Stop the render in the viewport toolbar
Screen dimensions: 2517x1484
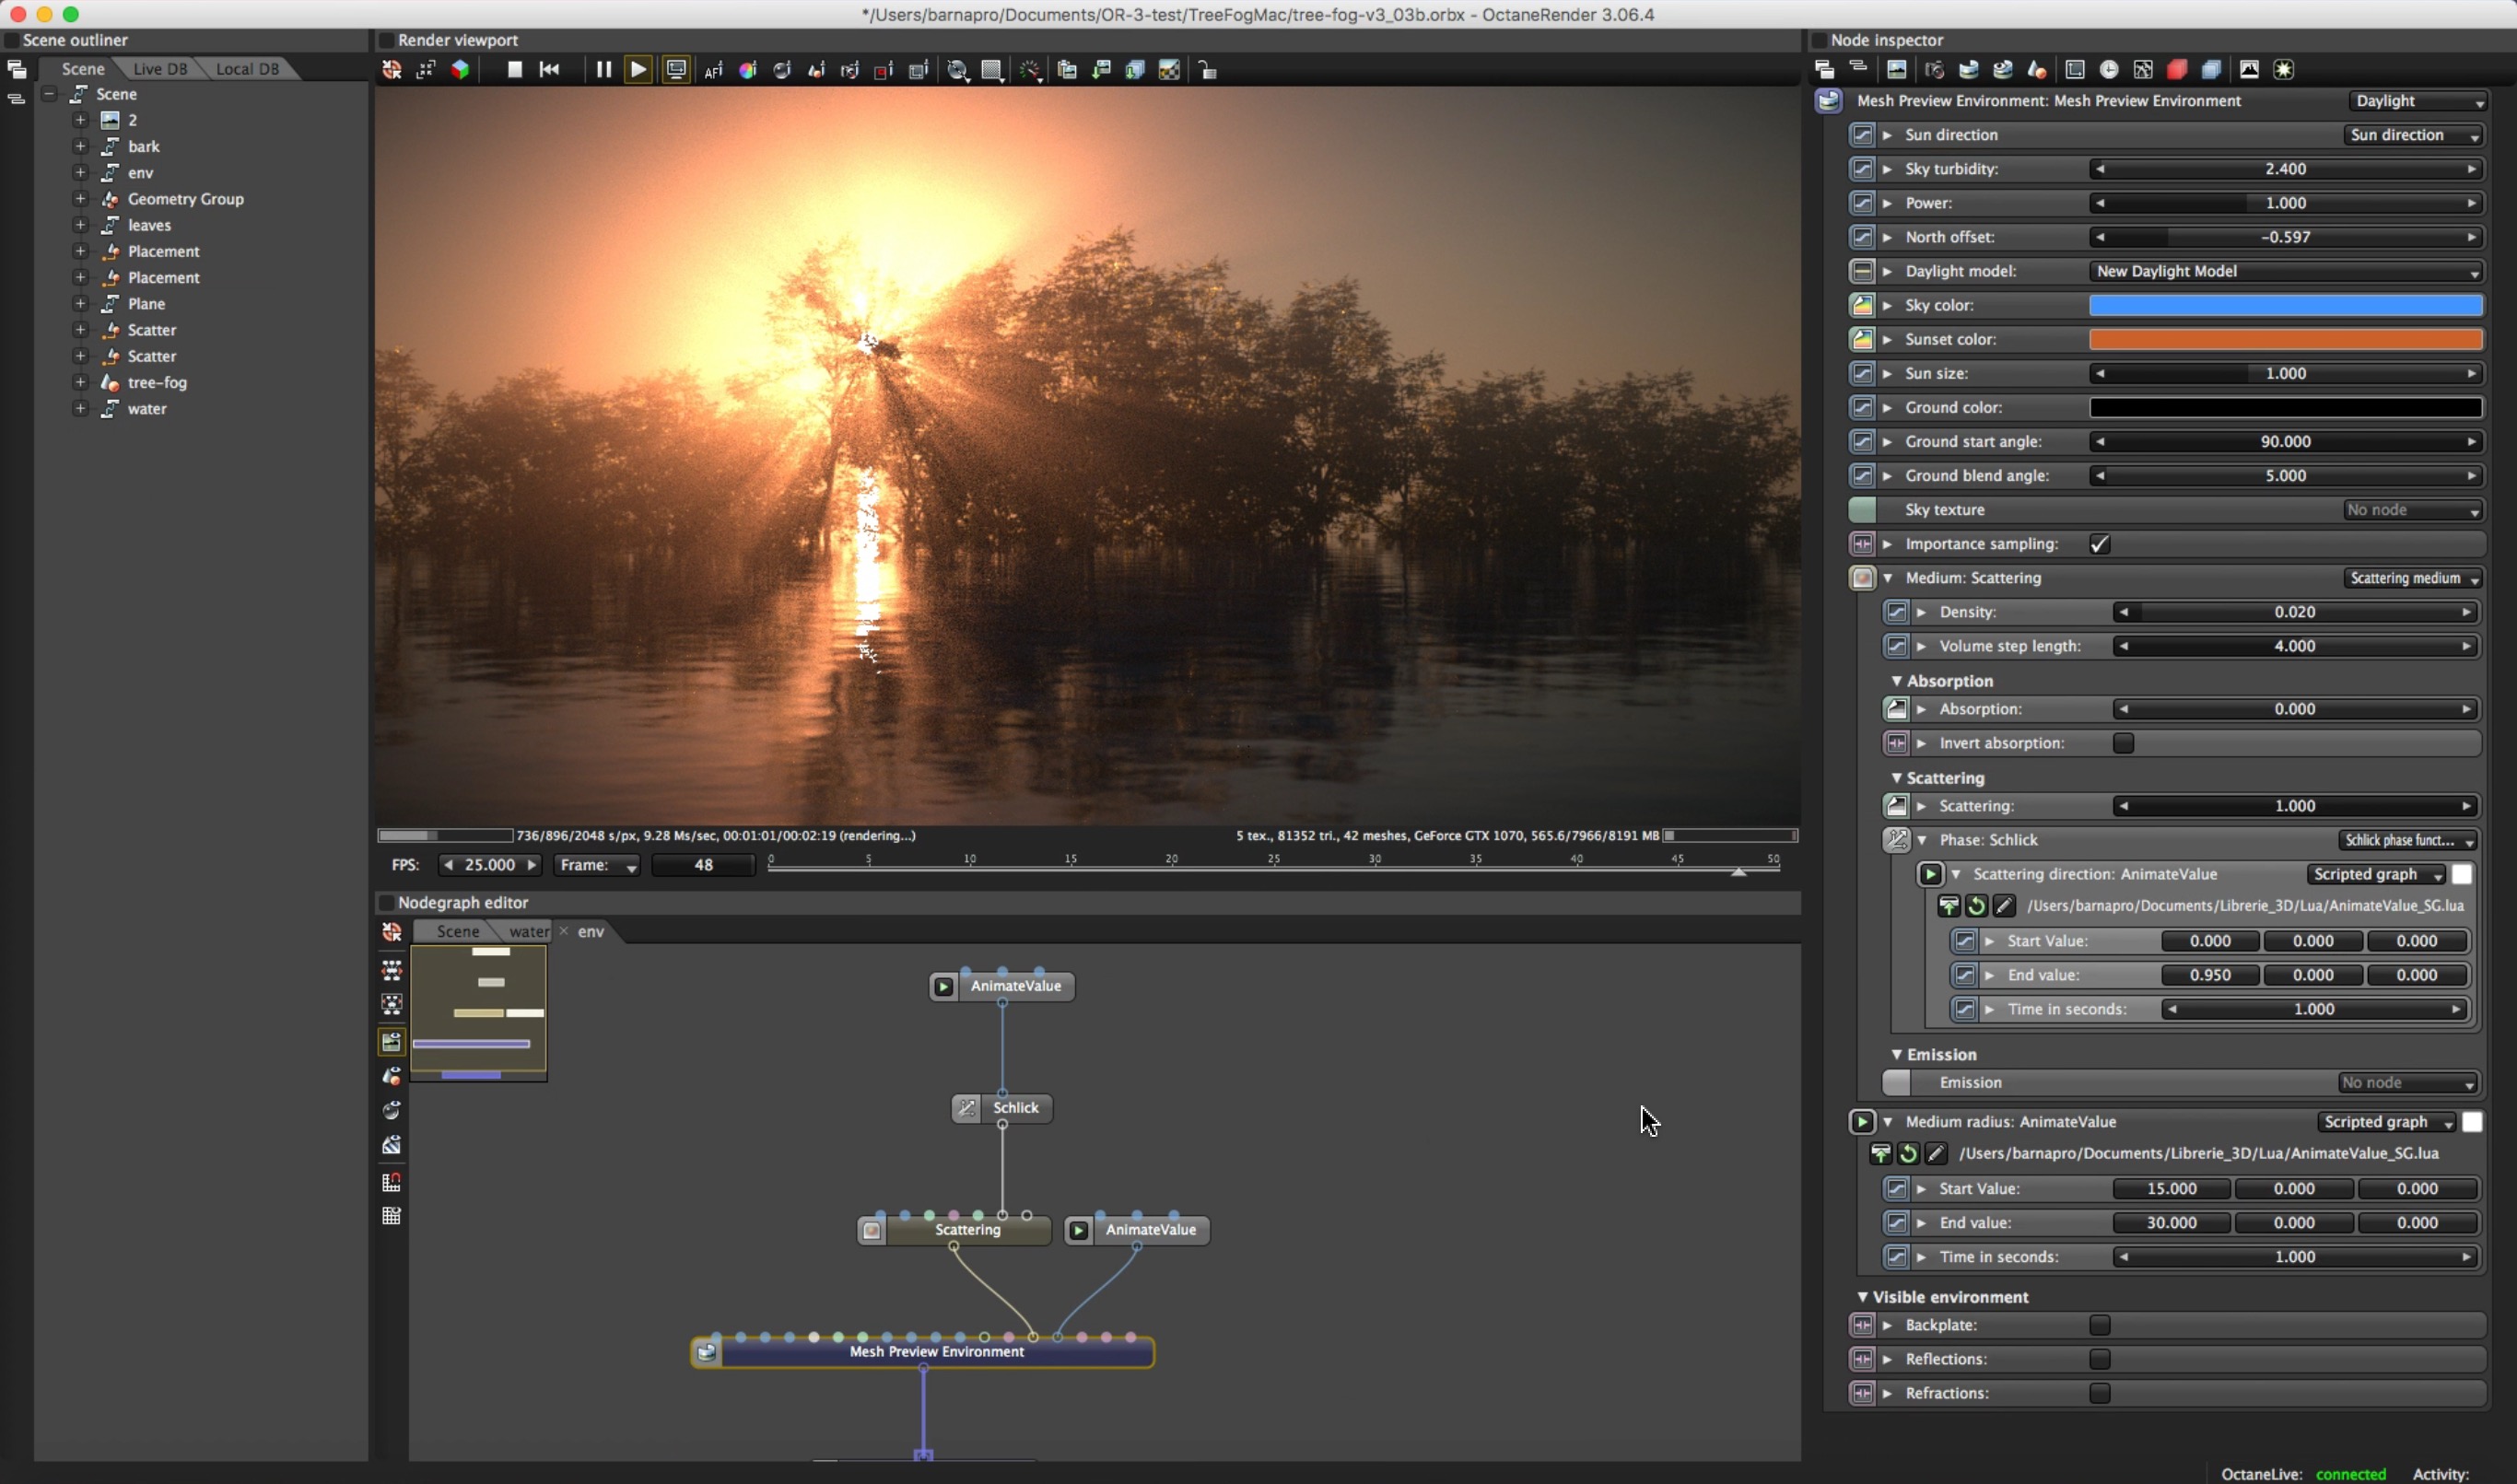pyautogui.click(x=514, y=70)
